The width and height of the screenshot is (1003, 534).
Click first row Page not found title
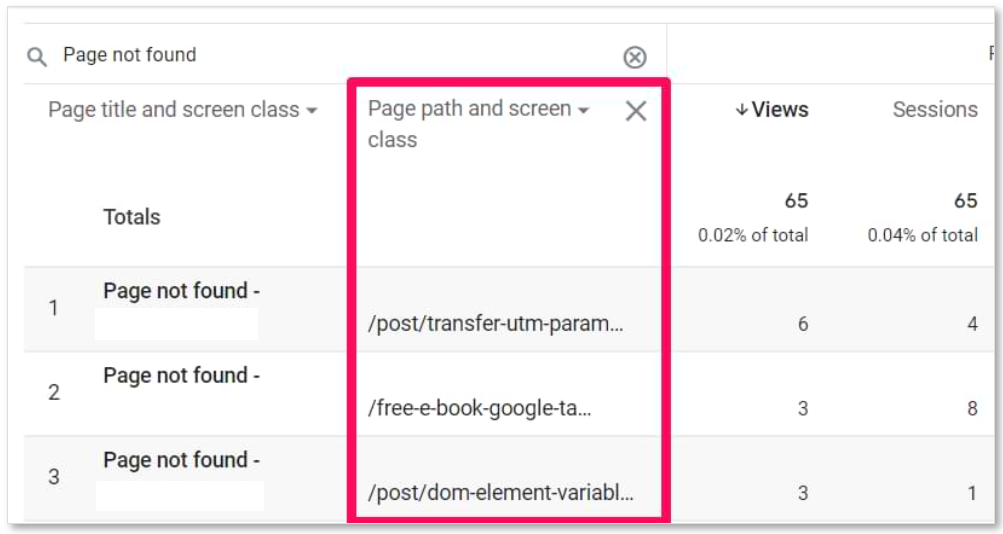[181, 291]
